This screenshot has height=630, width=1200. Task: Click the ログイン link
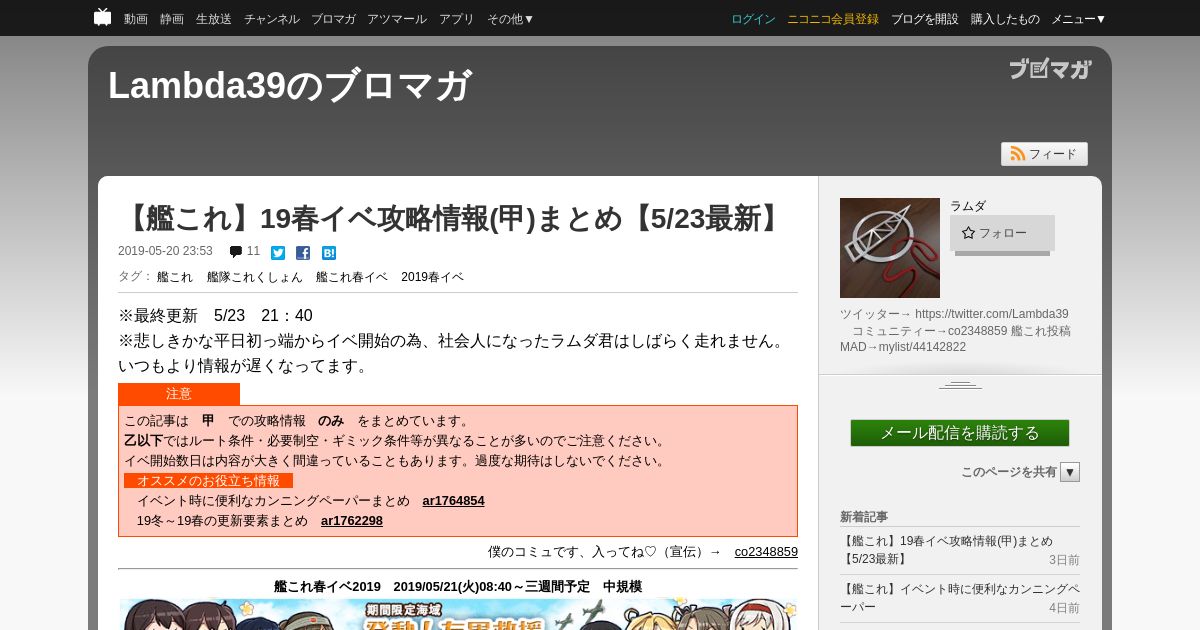(753, 19)
